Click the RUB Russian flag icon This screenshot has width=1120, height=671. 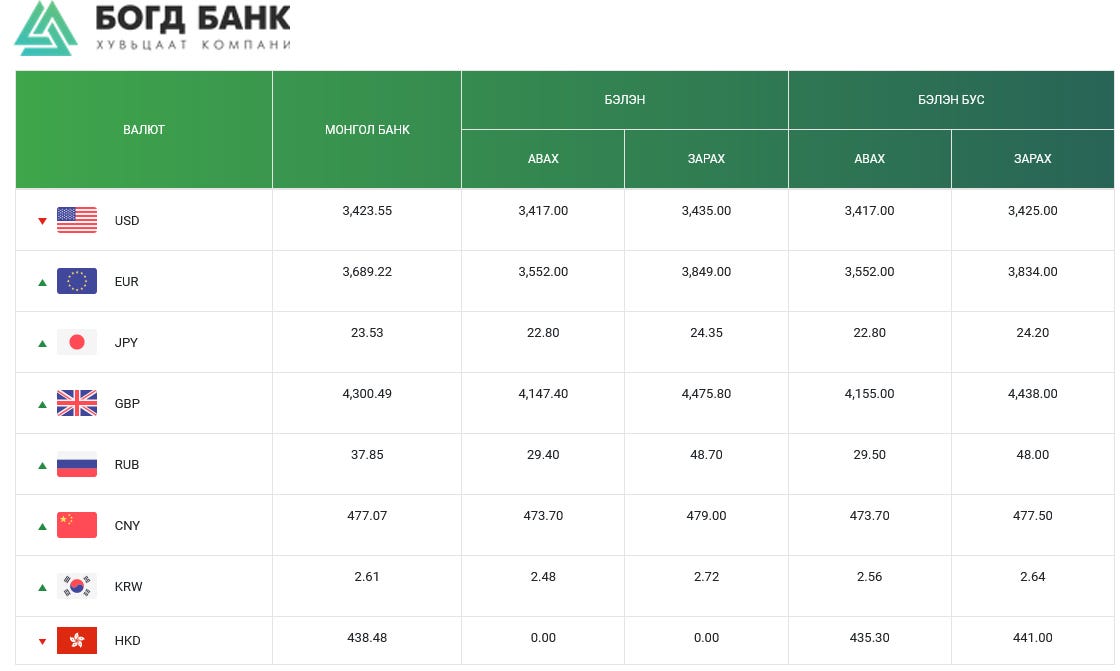pyautogui.click(x=77, y=464)
